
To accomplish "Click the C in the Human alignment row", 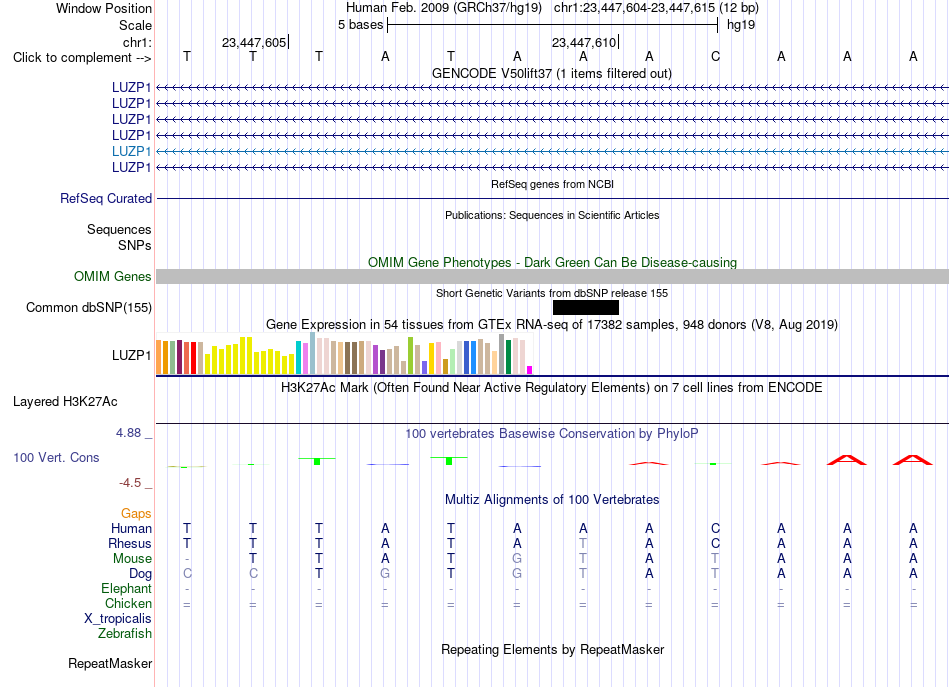I will coord(716,528).
